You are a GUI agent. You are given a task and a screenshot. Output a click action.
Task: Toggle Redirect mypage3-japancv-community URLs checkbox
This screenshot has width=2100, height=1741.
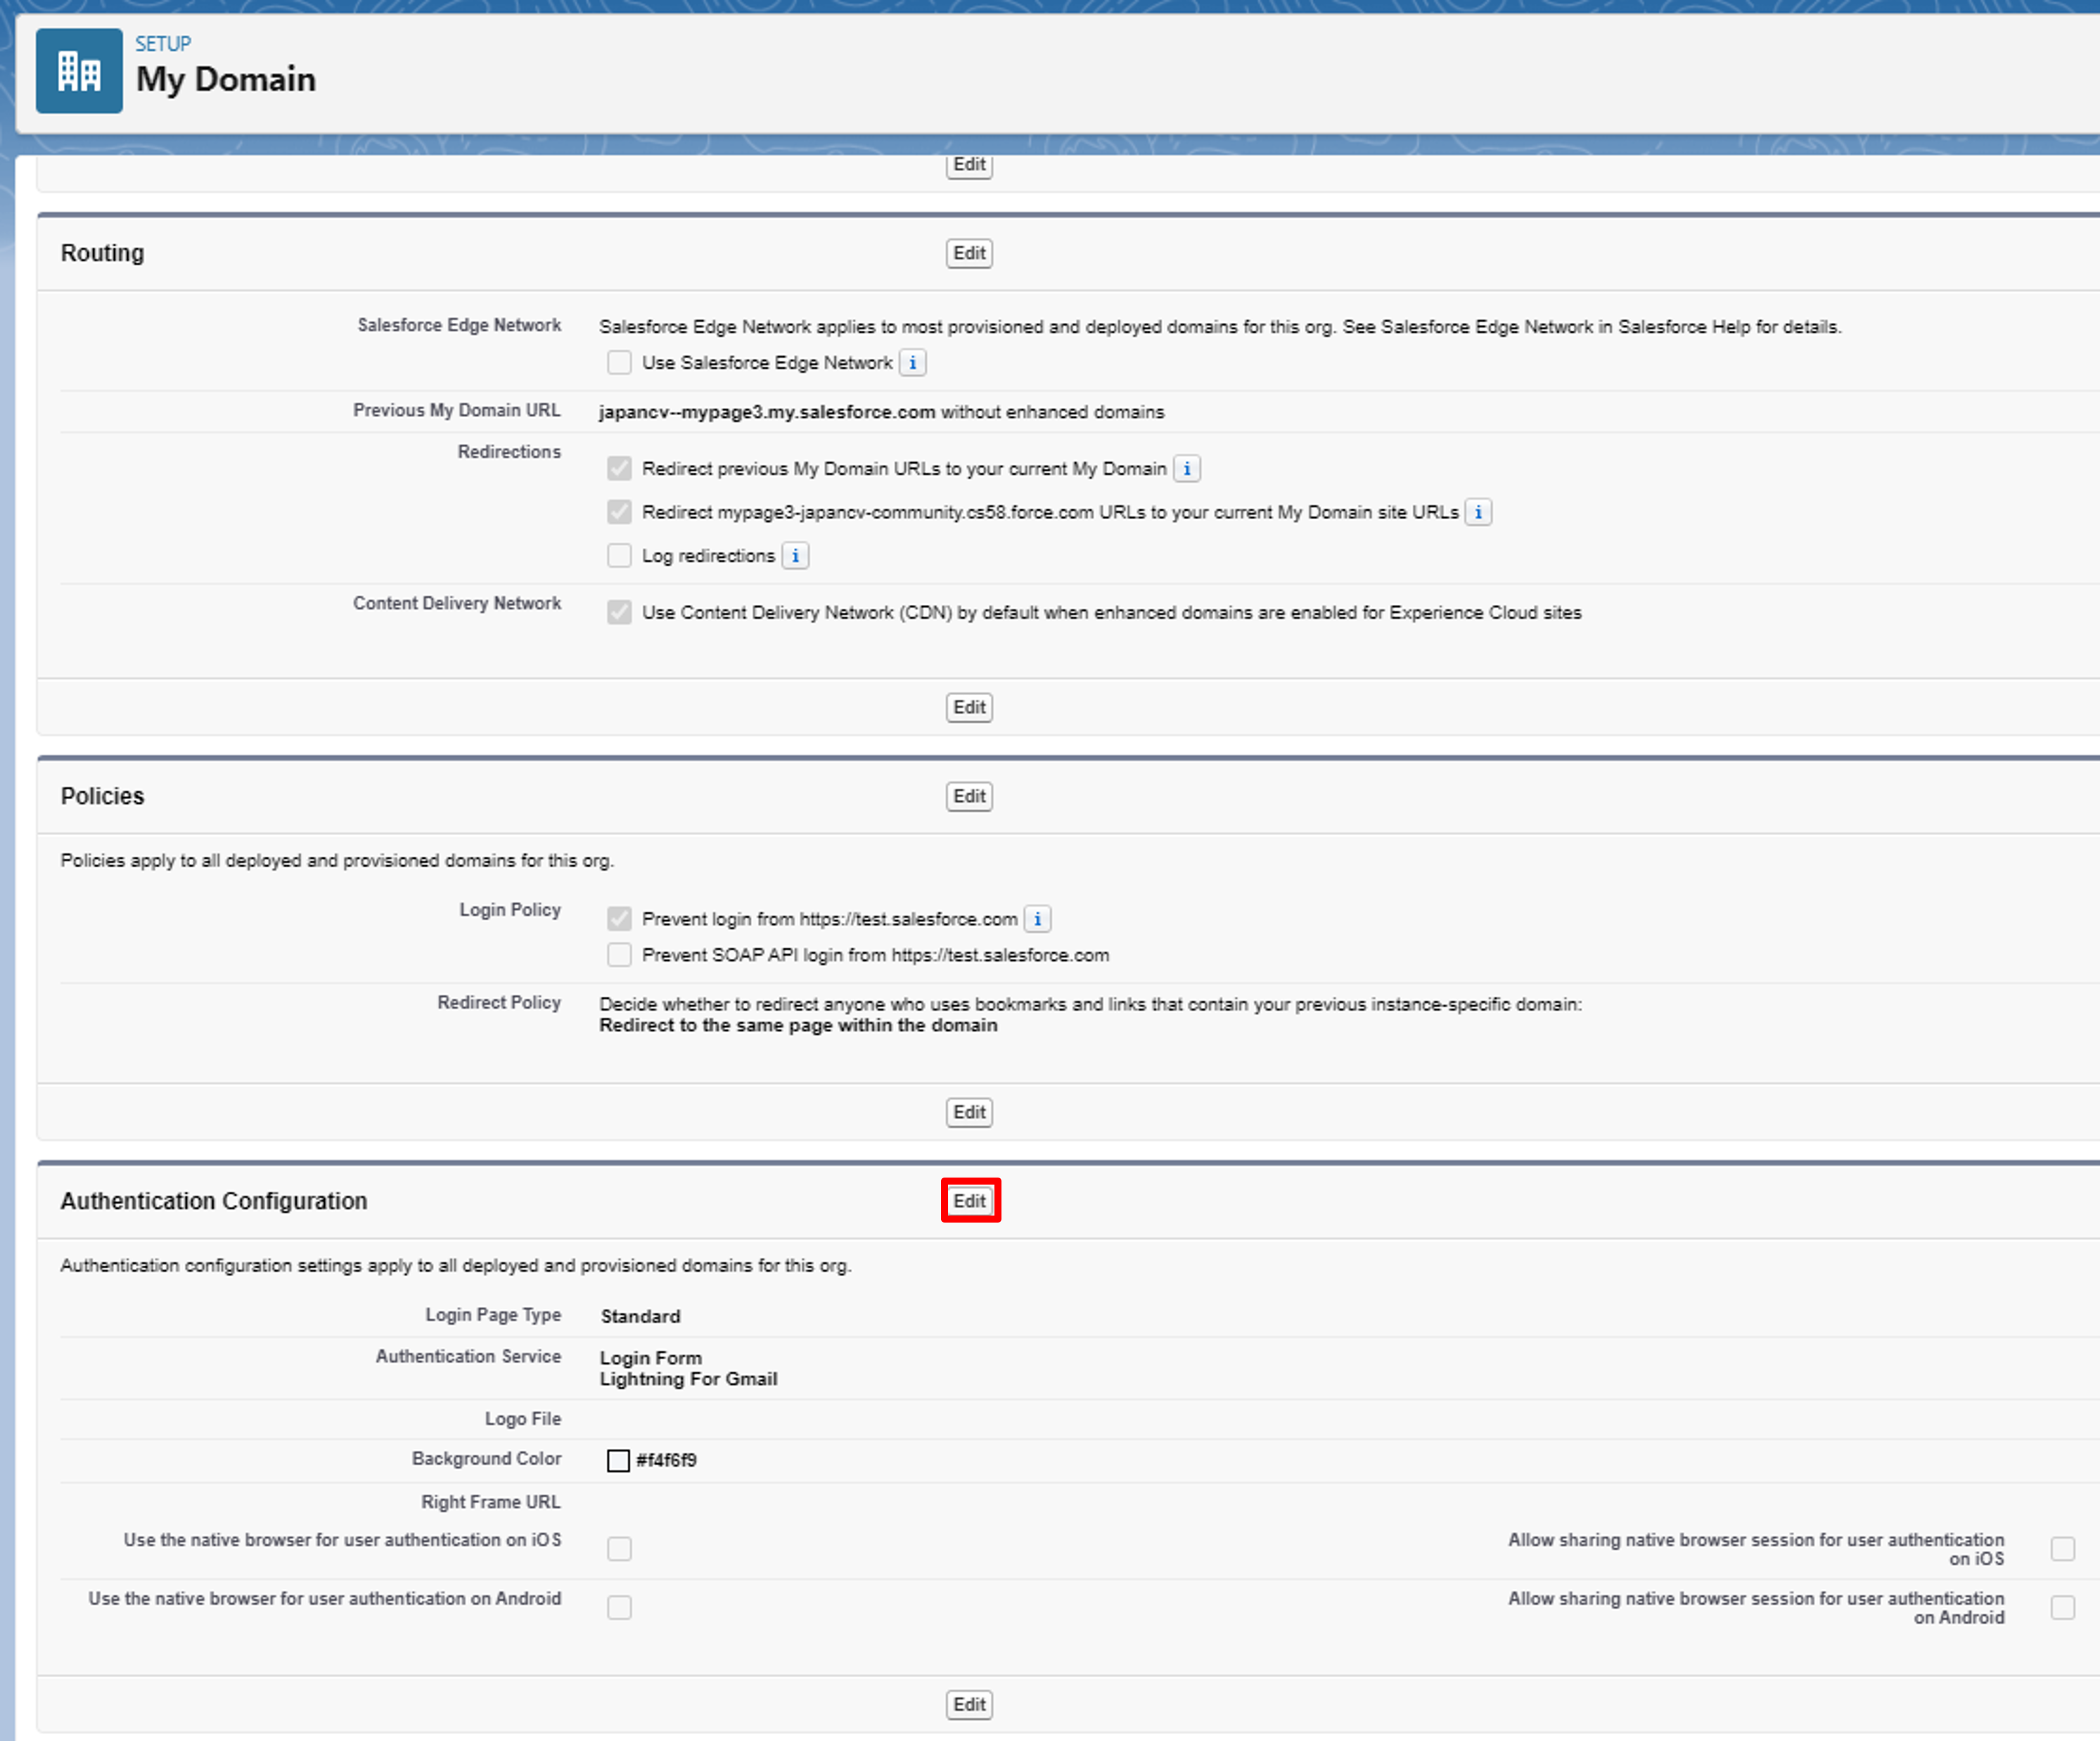[619, 512]
